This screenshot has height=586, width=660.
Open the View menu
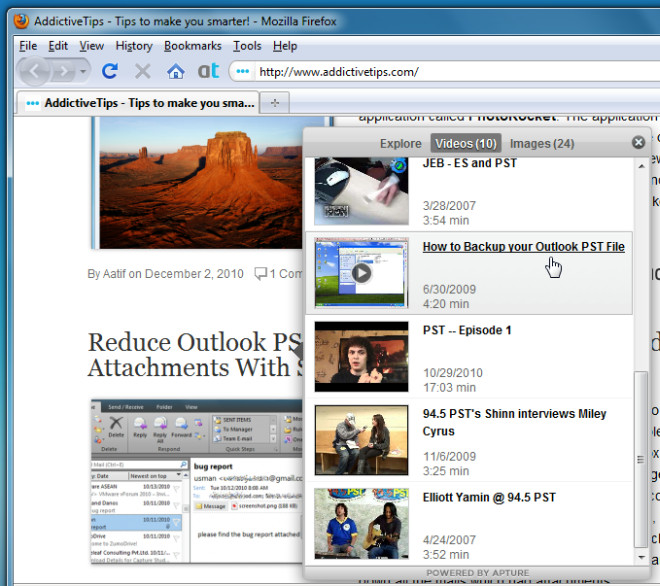pyautogui.click(x=92, y=46)
